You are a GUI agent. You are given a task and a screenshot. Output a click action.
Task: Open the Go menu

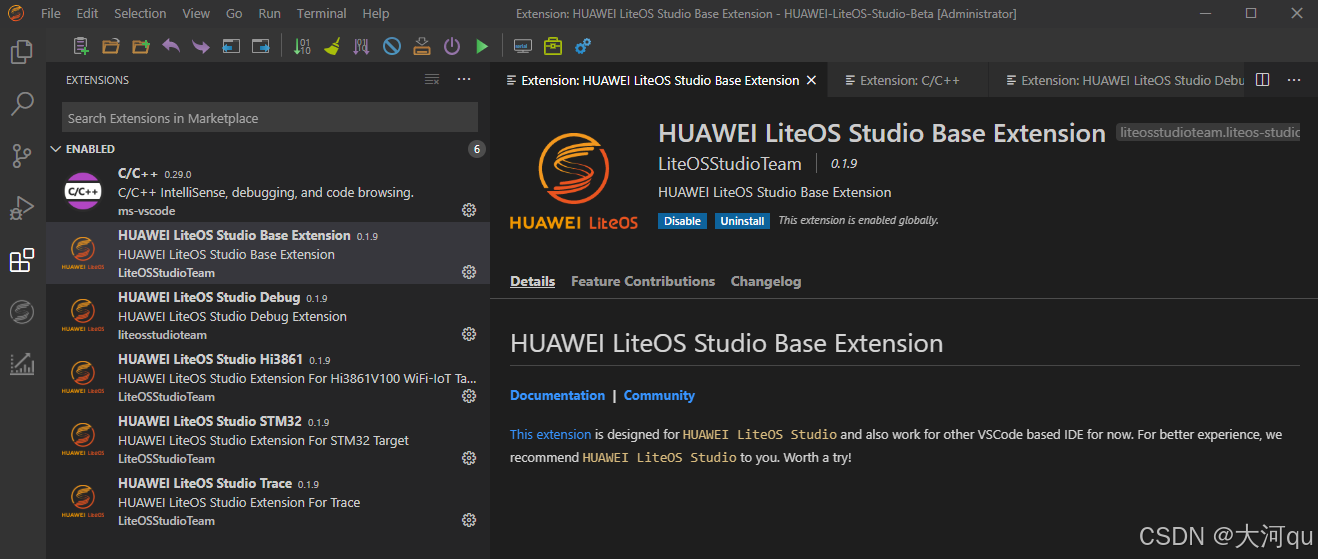[x=234, y=14]
